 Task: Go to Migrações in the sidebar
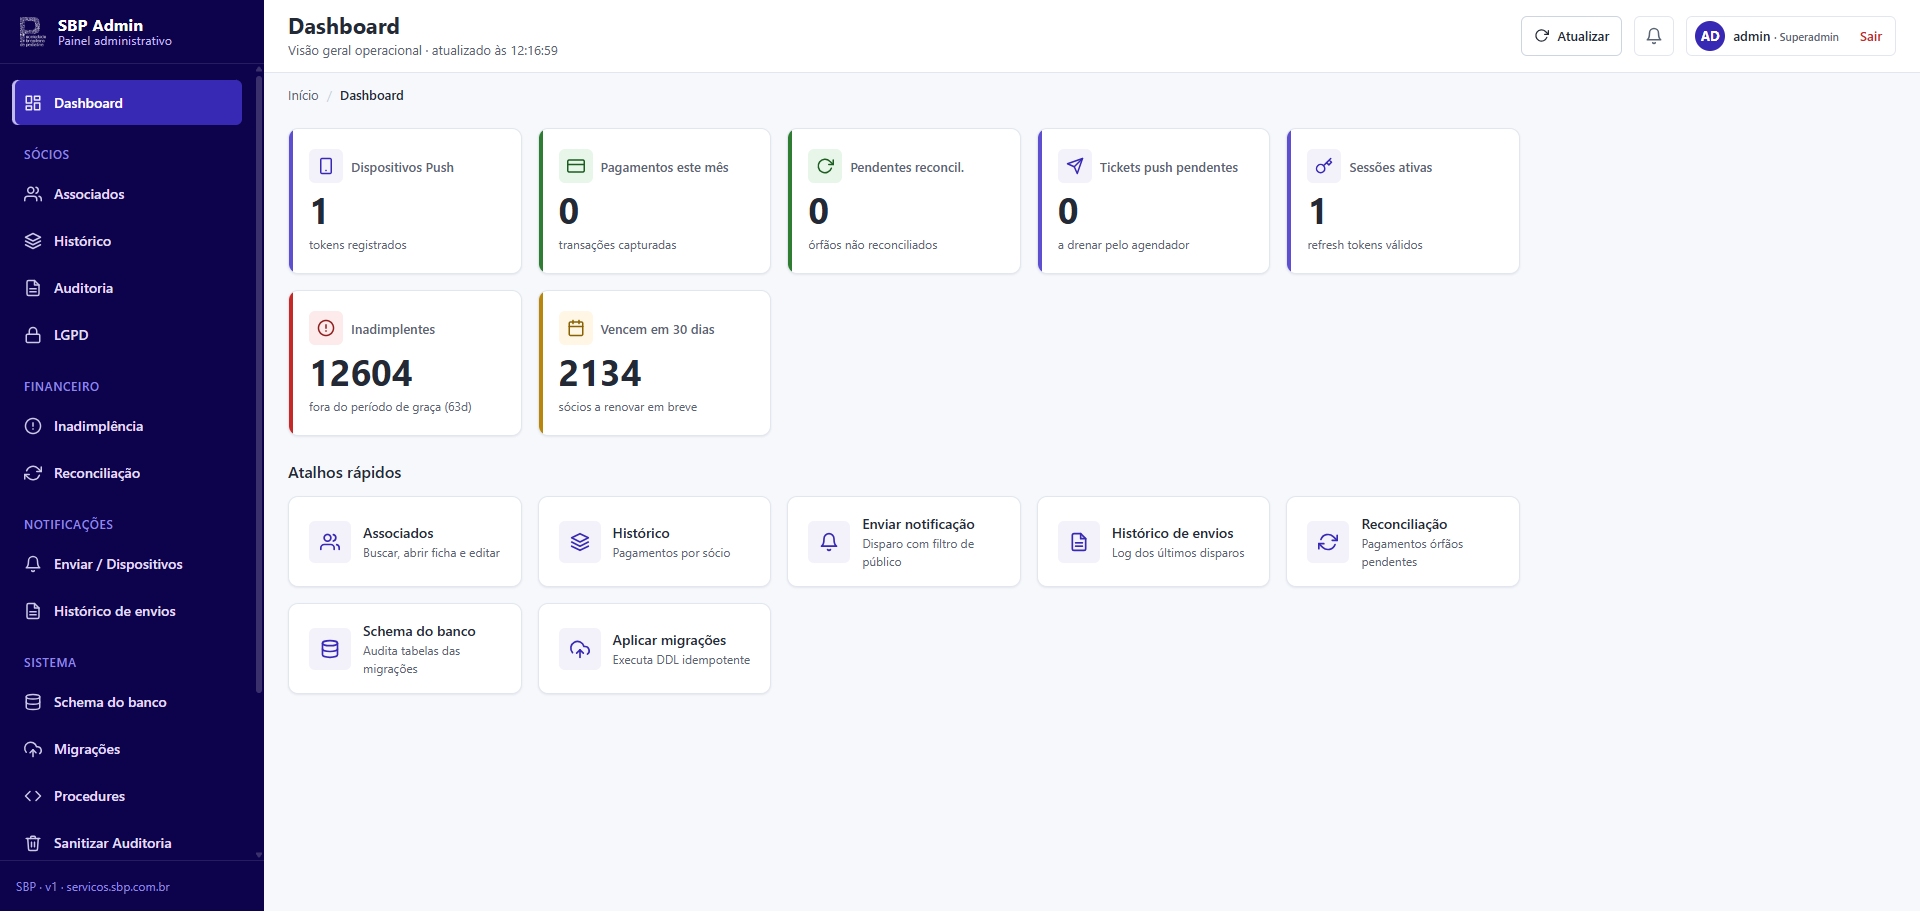(127, 749)
